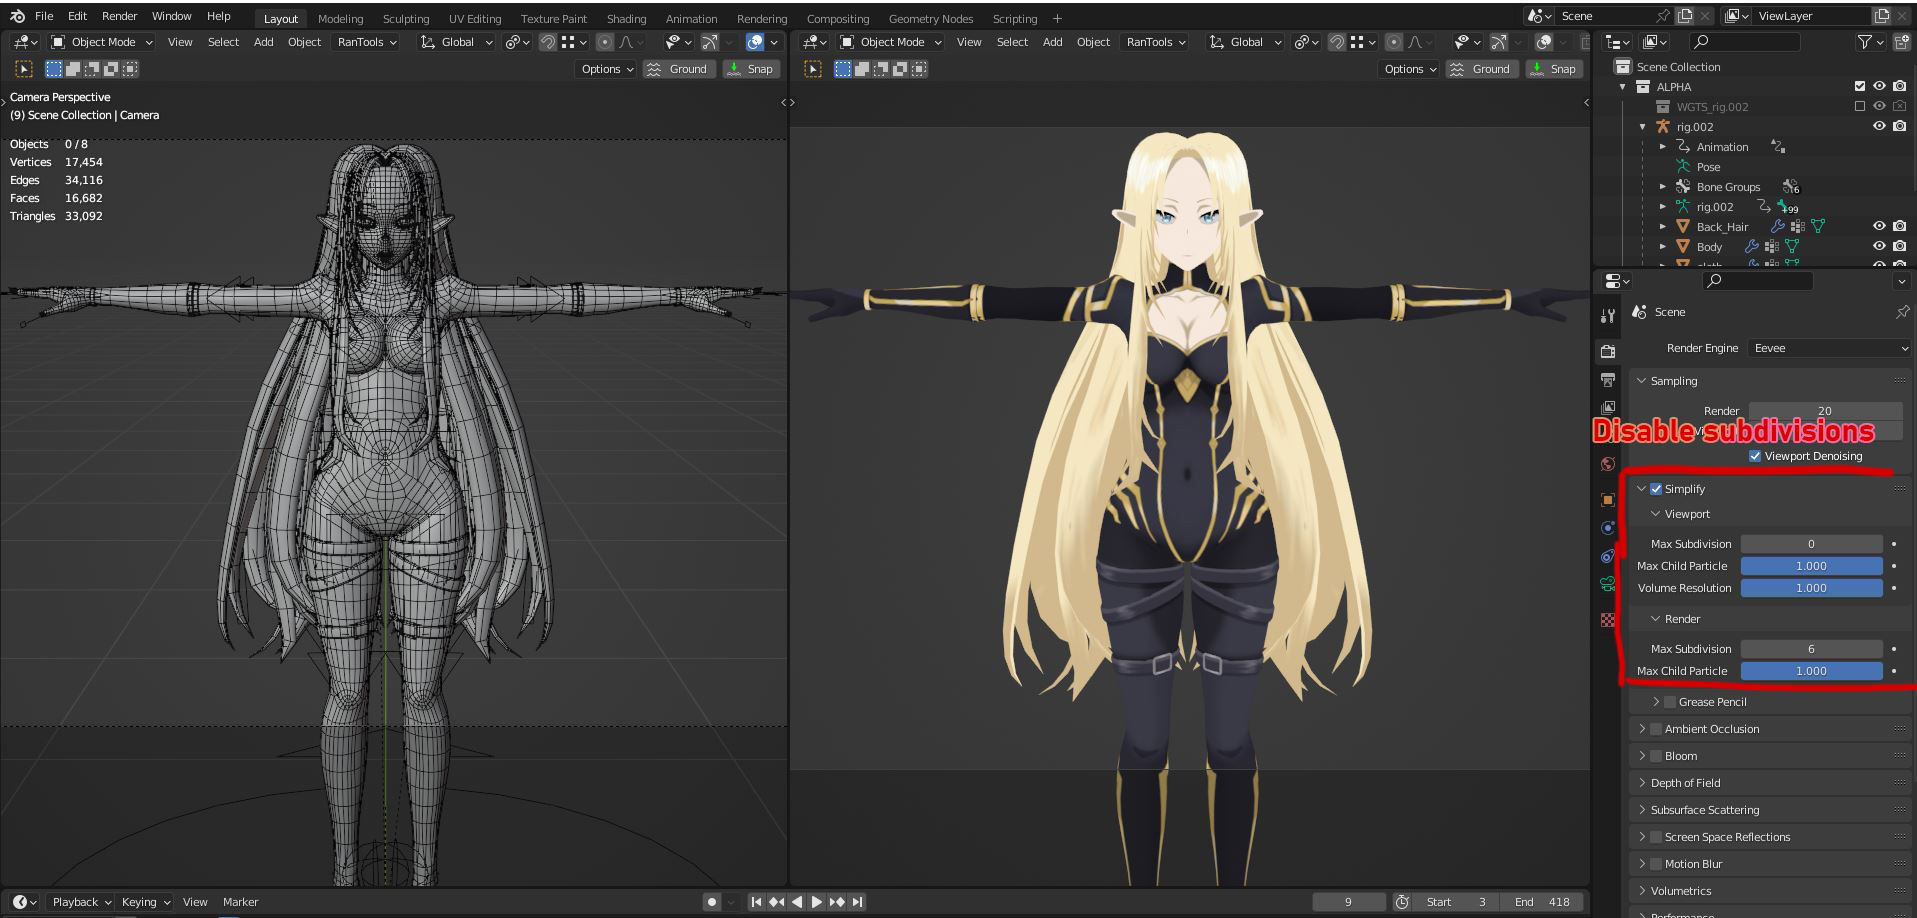The width and height of the screenshot is (1917, 918).
Task: Click the Ground button in the right viewport
Action: pyautogui.click(x=1483, y=69)
